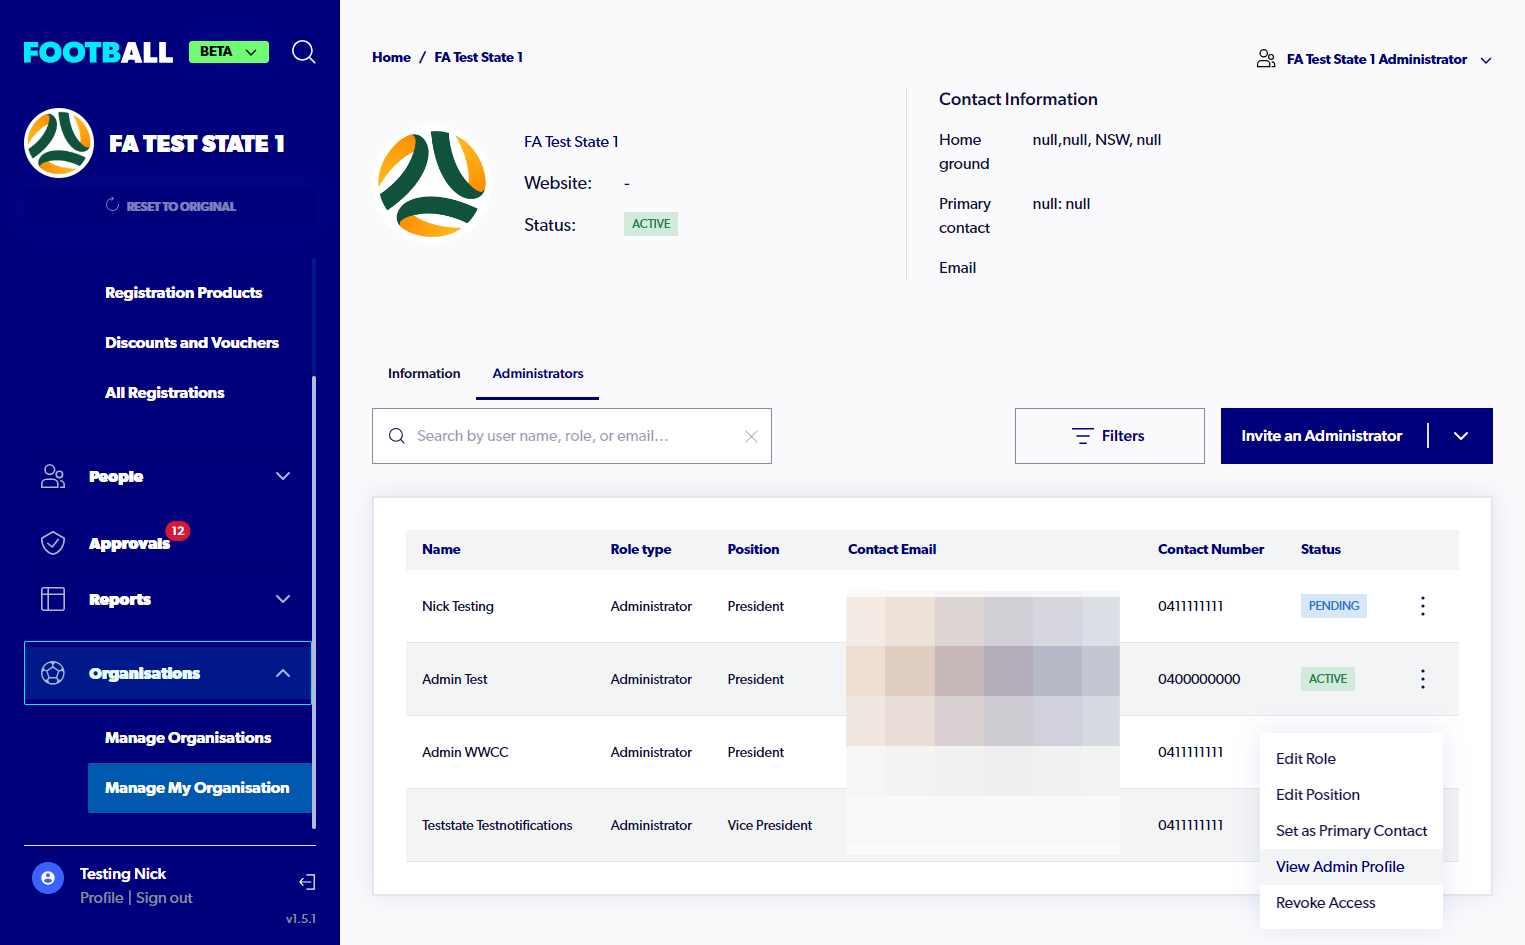Open Registration Products in sidebar
1525x945 pixels.
[x=184, y=293]
